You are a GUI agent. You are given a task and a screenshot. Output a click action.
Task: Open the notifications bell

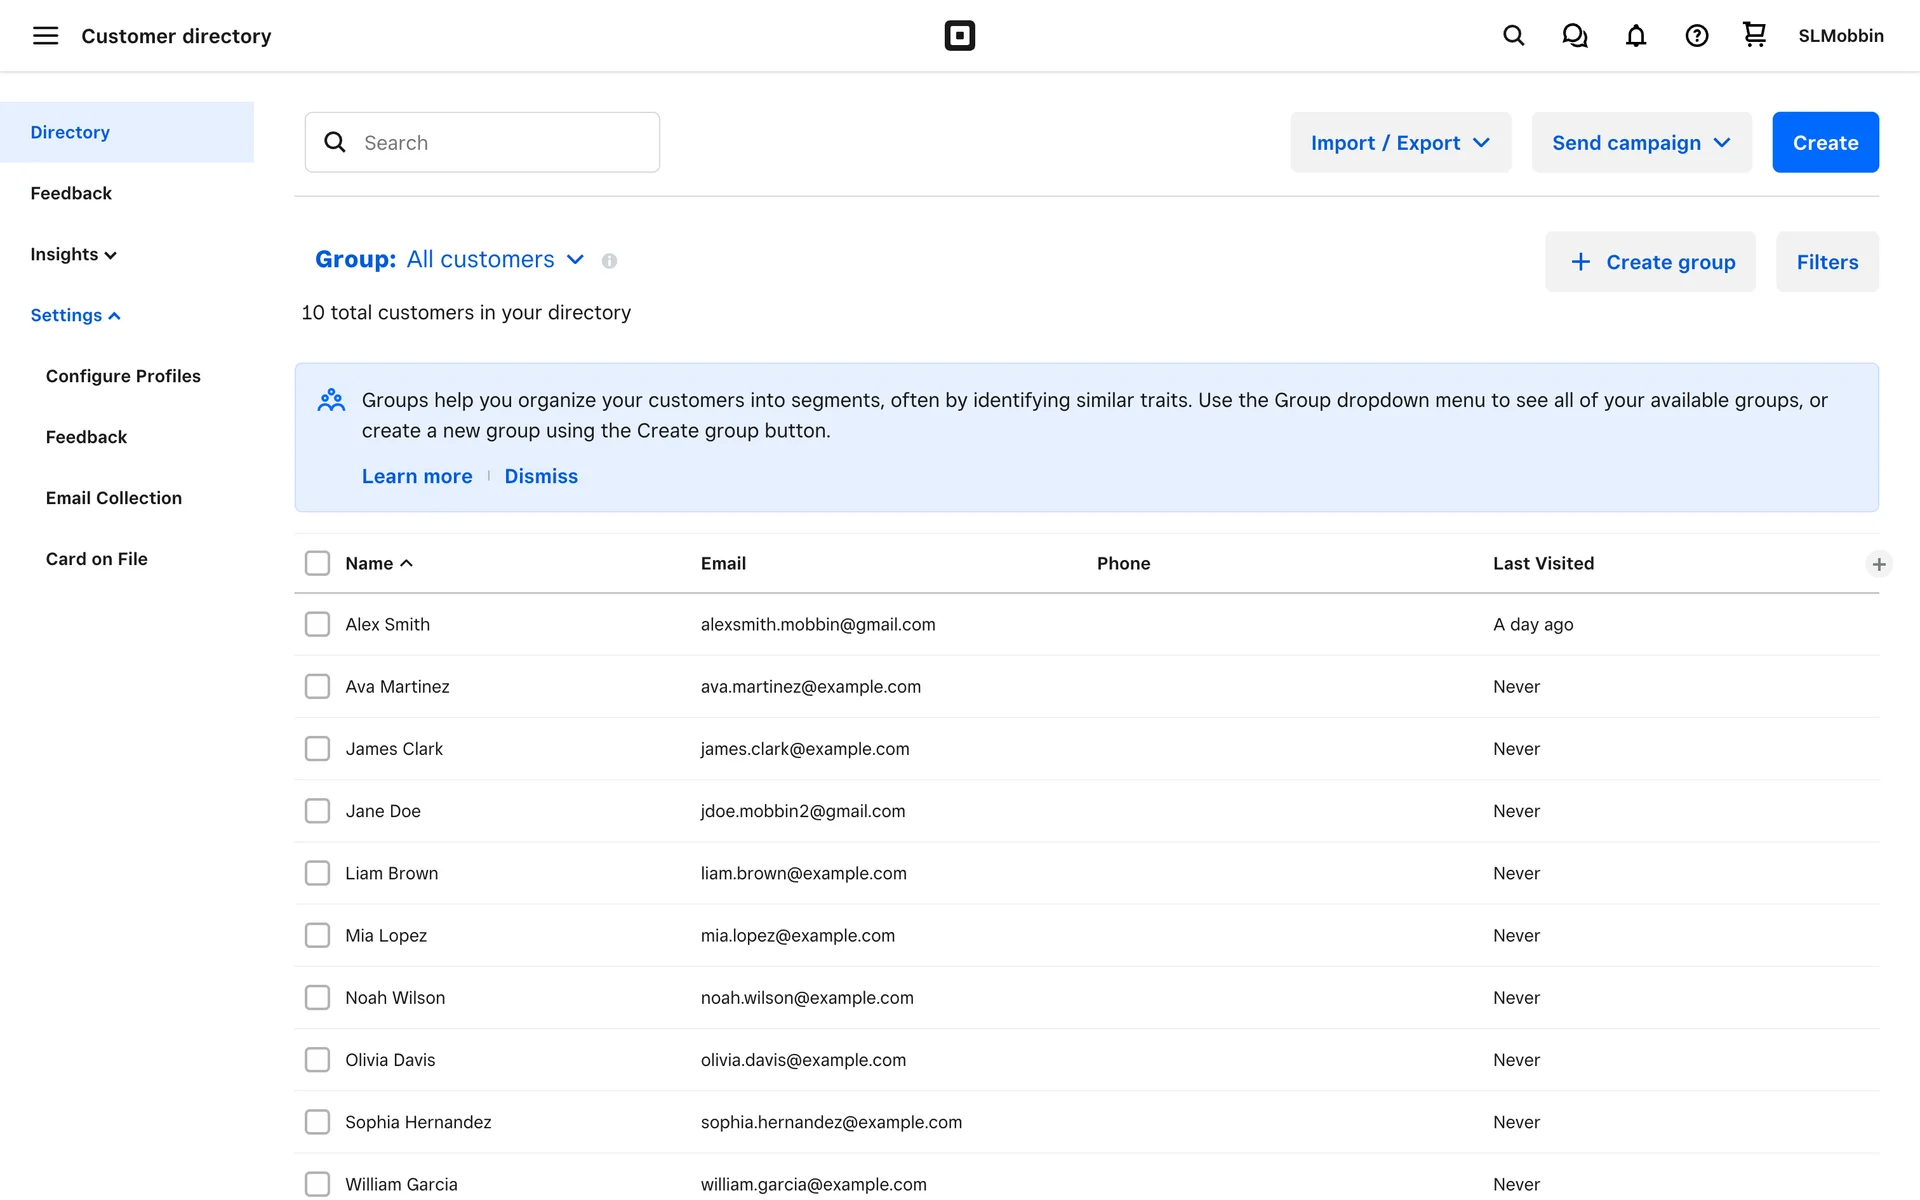[1635, 36]
